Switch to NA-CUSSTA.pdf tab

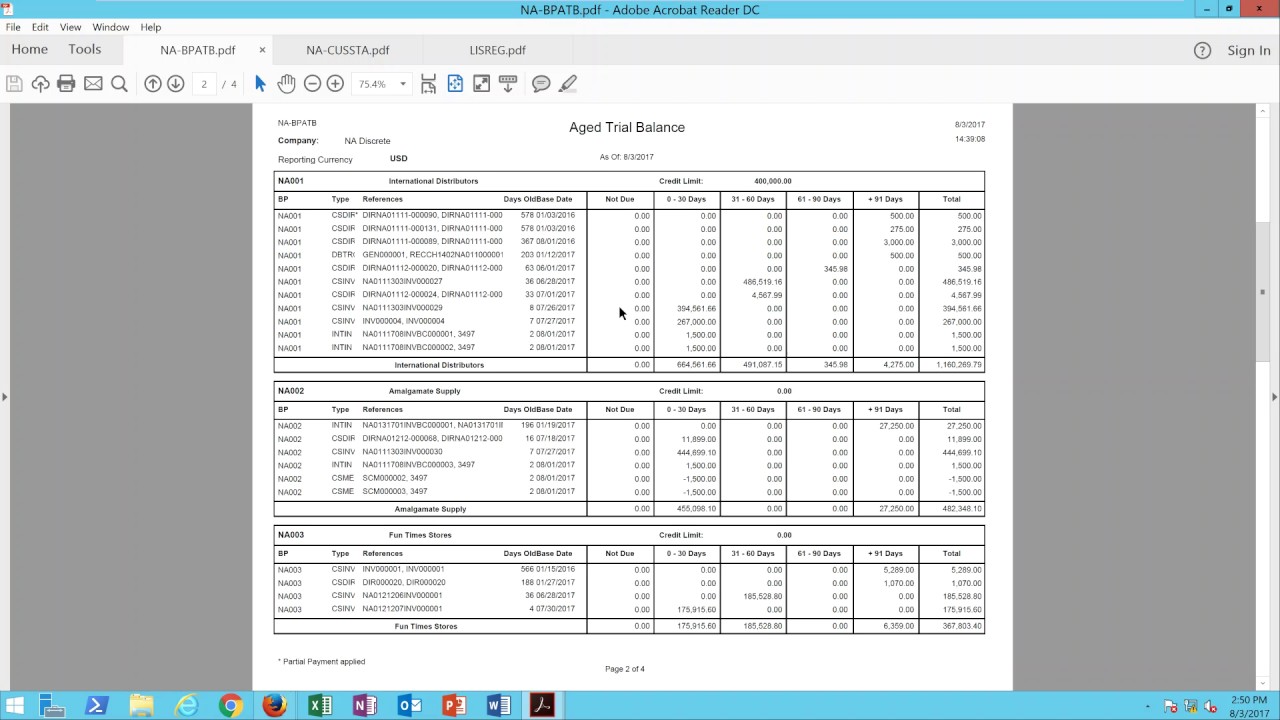click(348, 50)
